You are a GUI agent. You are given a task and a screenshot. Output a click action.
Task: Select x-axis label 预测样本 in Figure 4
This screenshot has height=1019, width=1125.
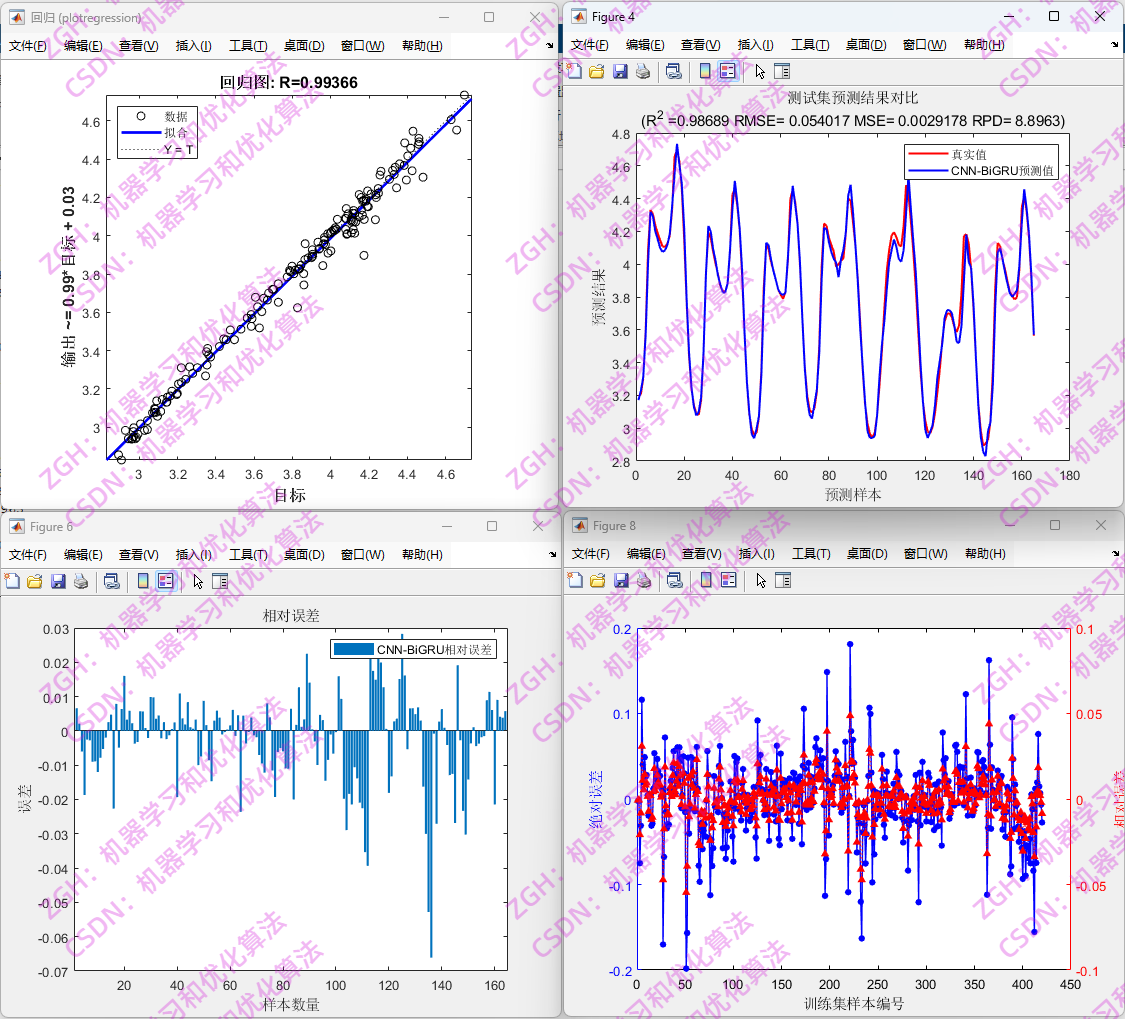[853, 494]
